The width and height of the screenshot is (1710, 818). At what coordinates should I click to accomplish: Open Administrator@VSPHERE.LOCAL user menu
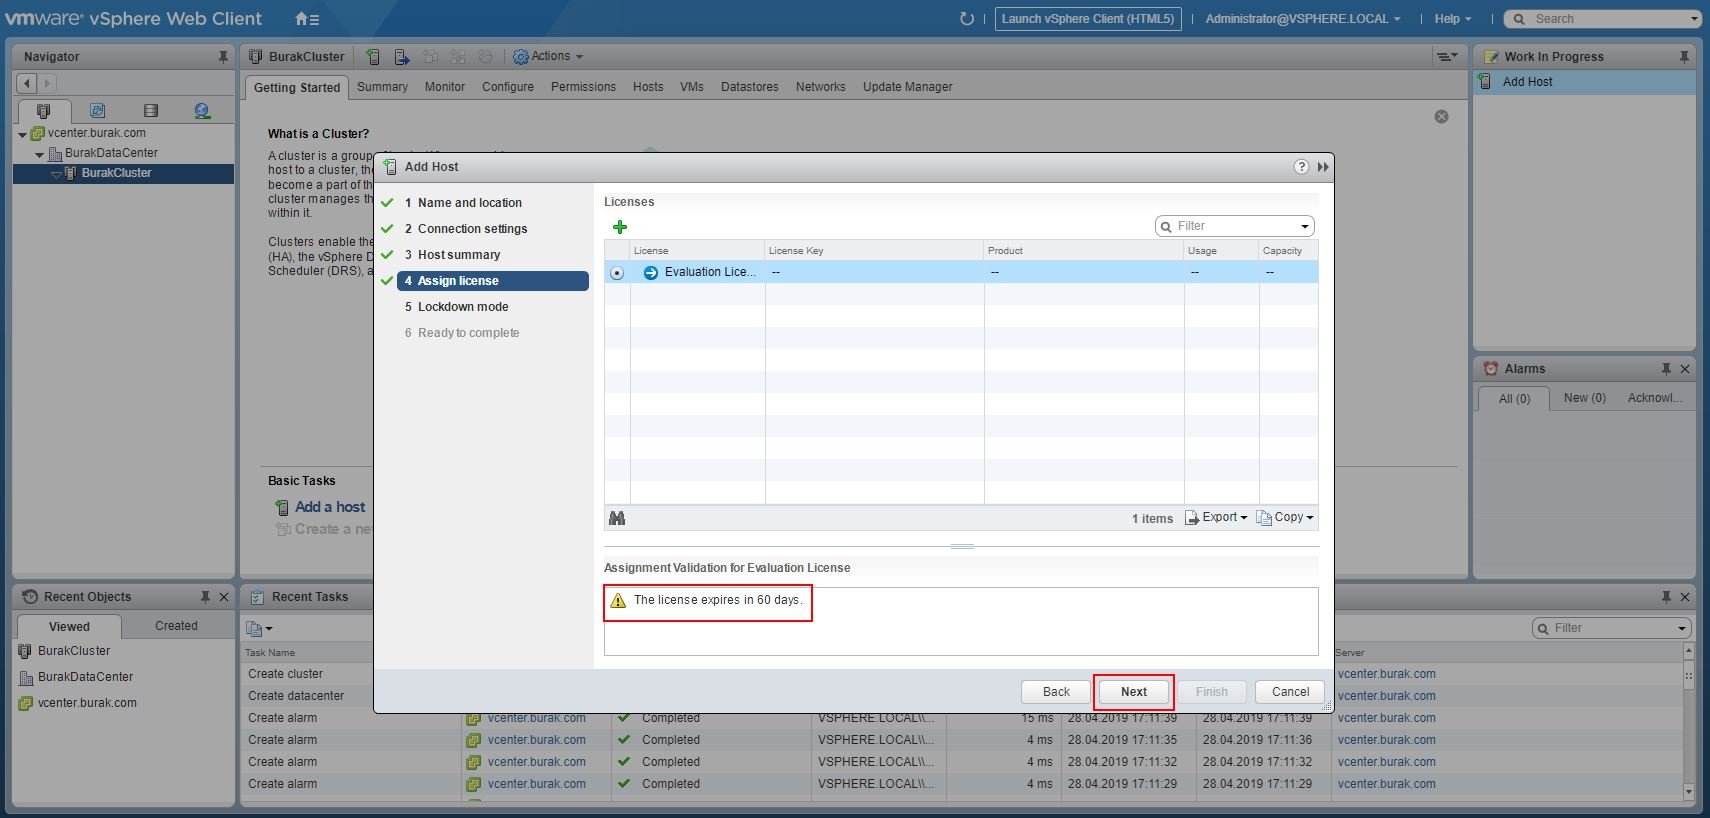coord(1302,19)
